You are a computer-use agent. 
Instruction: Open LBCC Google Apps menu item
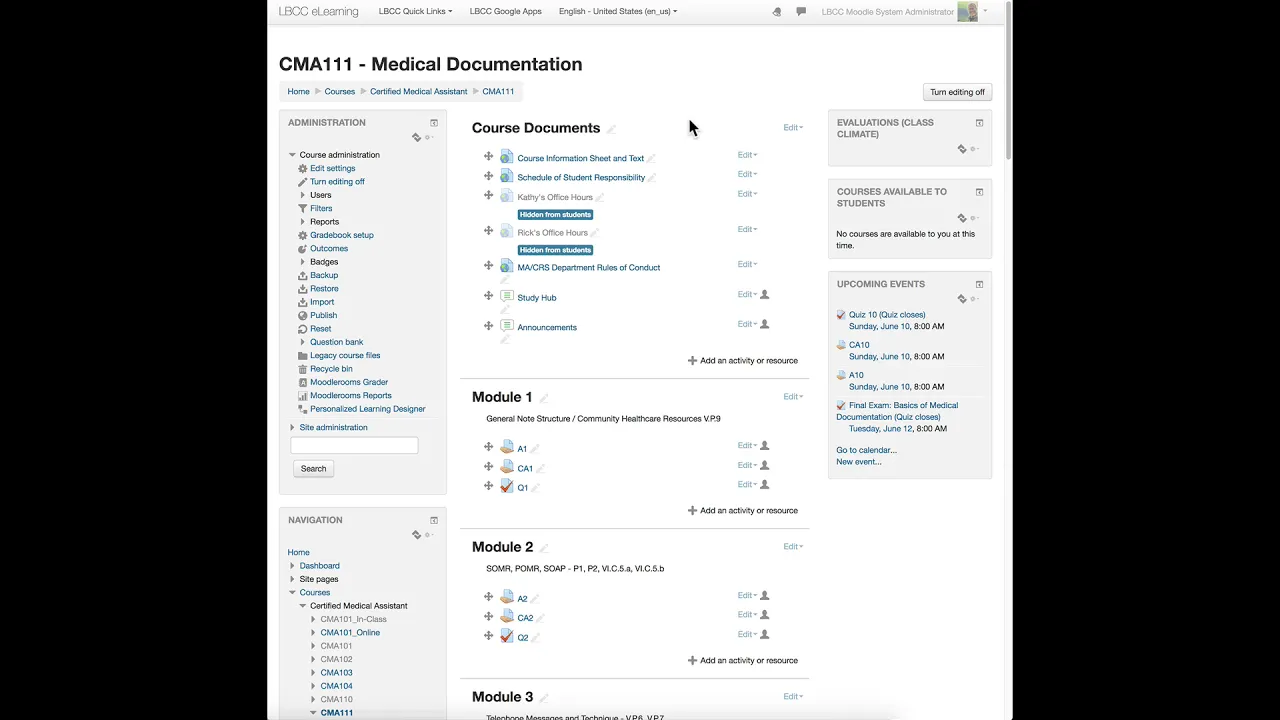[506, 11]
